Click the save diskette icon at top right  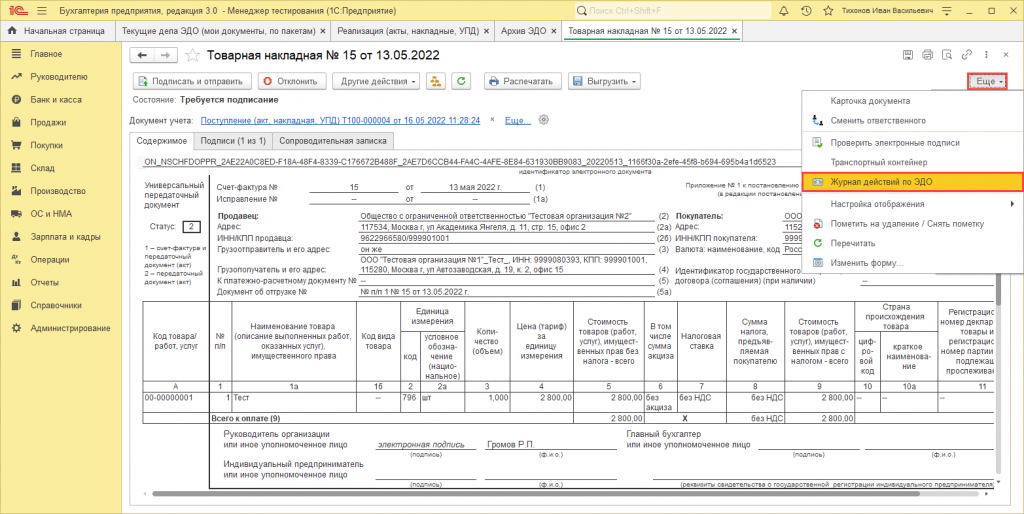click(908, 56)
